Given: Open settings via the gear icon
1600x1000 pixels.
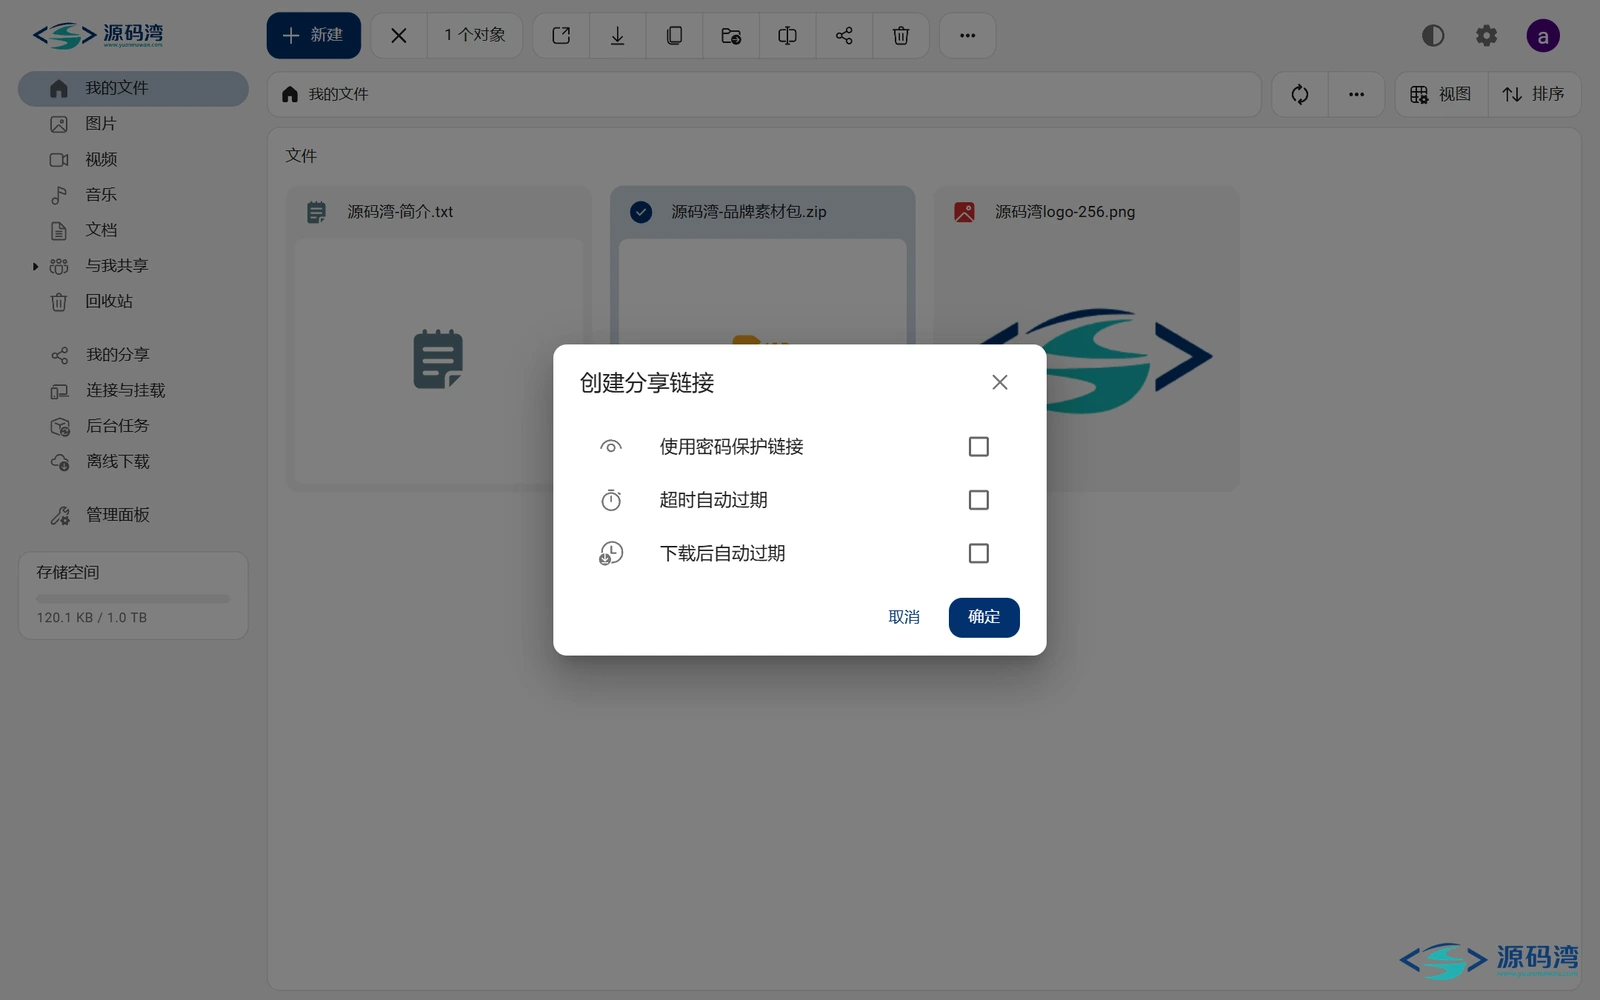Looking at the screenshot, I should [1487, 36].
